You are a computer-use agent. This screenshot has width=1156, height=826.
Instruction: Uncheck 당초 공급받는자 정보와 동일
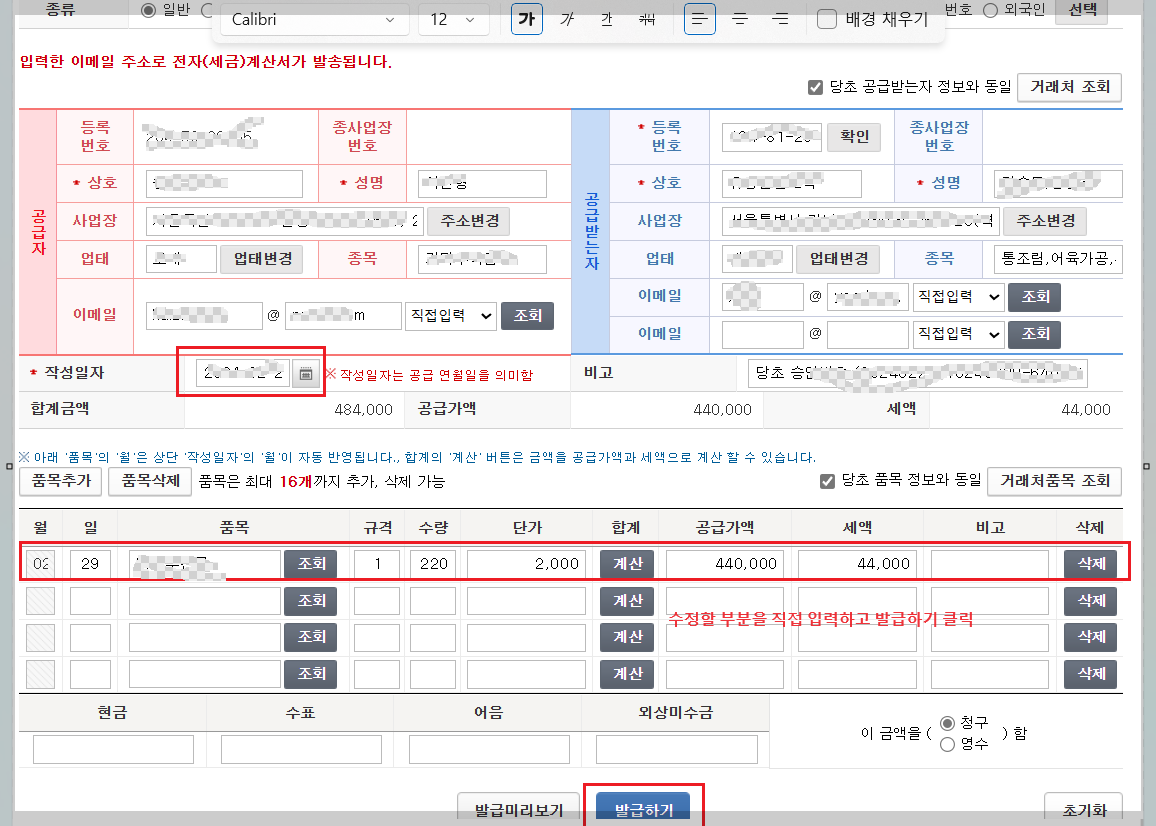817,87
